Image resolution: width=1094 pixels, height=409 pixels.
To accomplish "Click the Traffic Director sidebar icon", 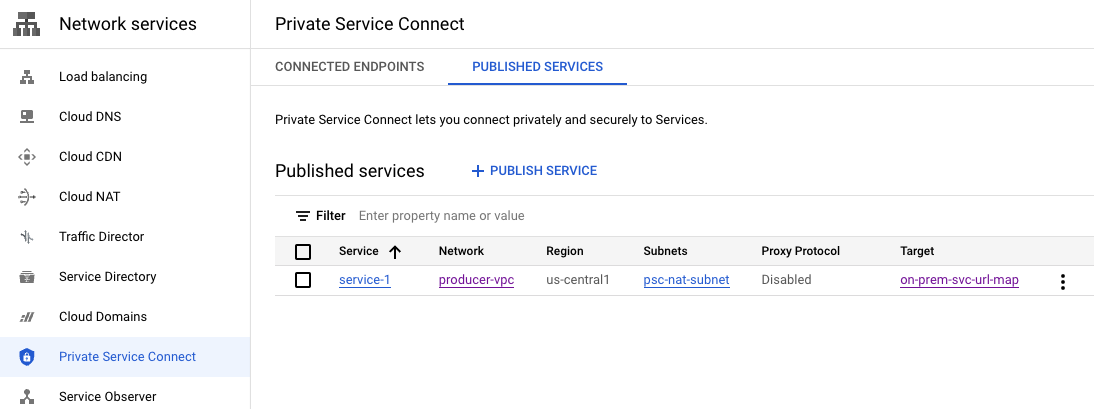I will [27, 237].
